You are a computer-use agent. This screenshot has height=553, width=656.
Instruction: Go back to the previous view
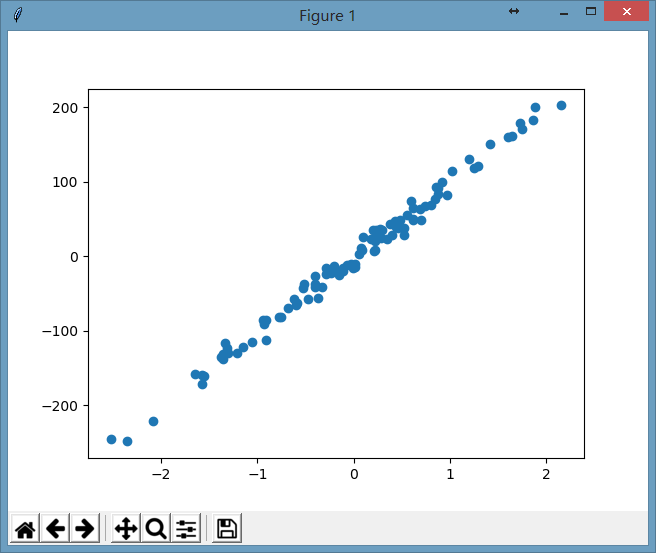tap(55, 528)
